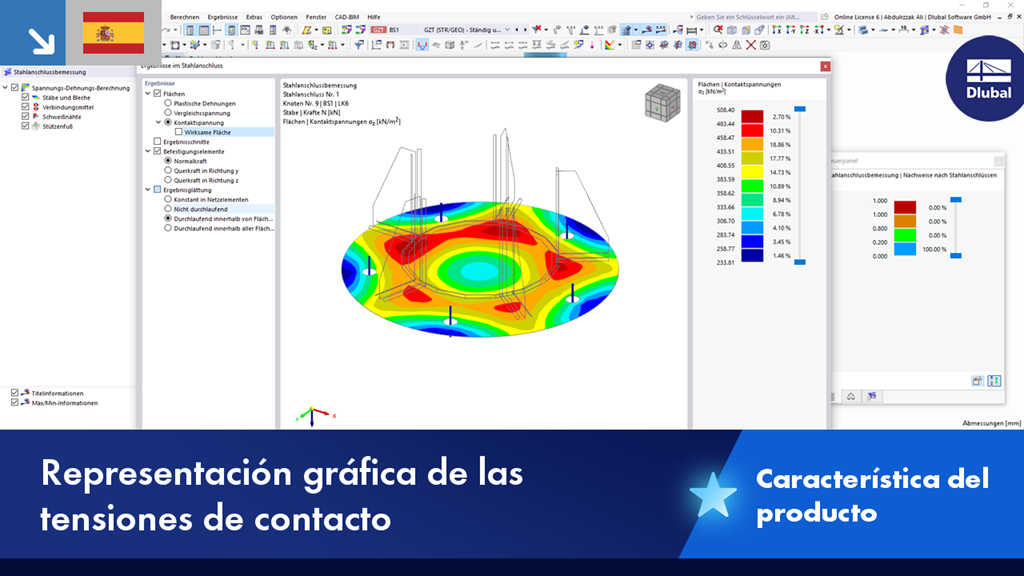Collapse the Kontaktspannung tree branch
Viewport: 1024px width, 576px height.
tap(157, 121)
